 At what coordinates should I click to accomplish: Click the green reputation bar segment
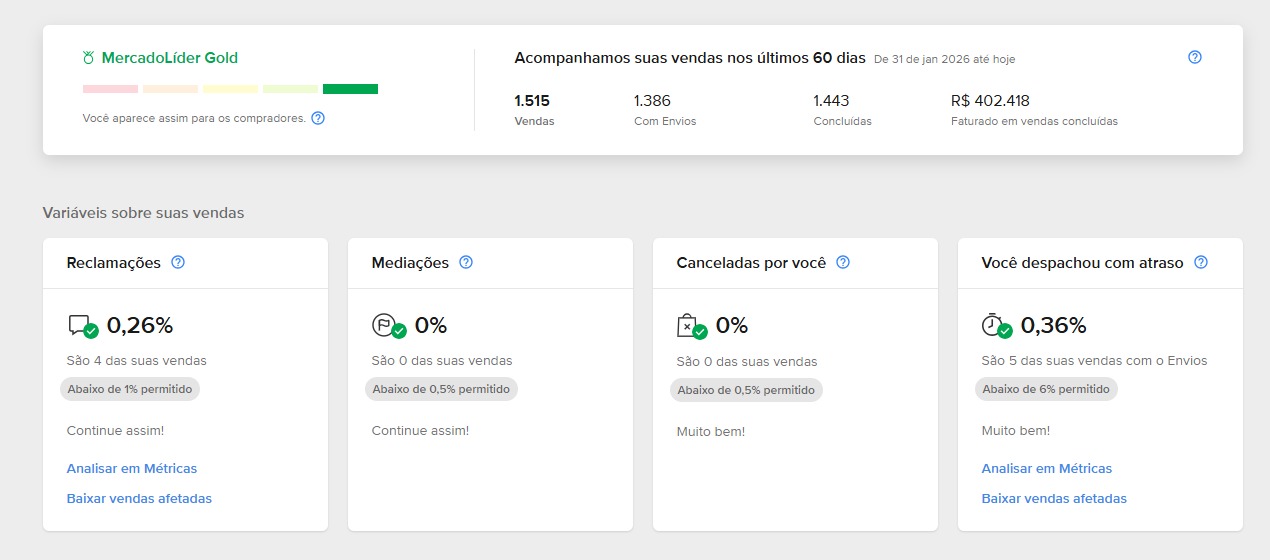(x=350, y=89)
